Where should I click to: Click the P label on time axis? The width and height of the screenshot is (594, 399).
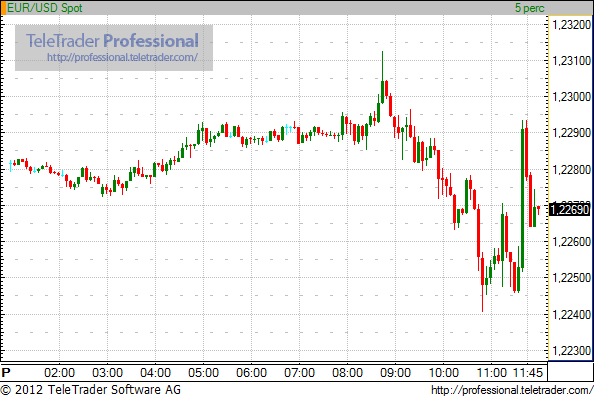(6, 372)
